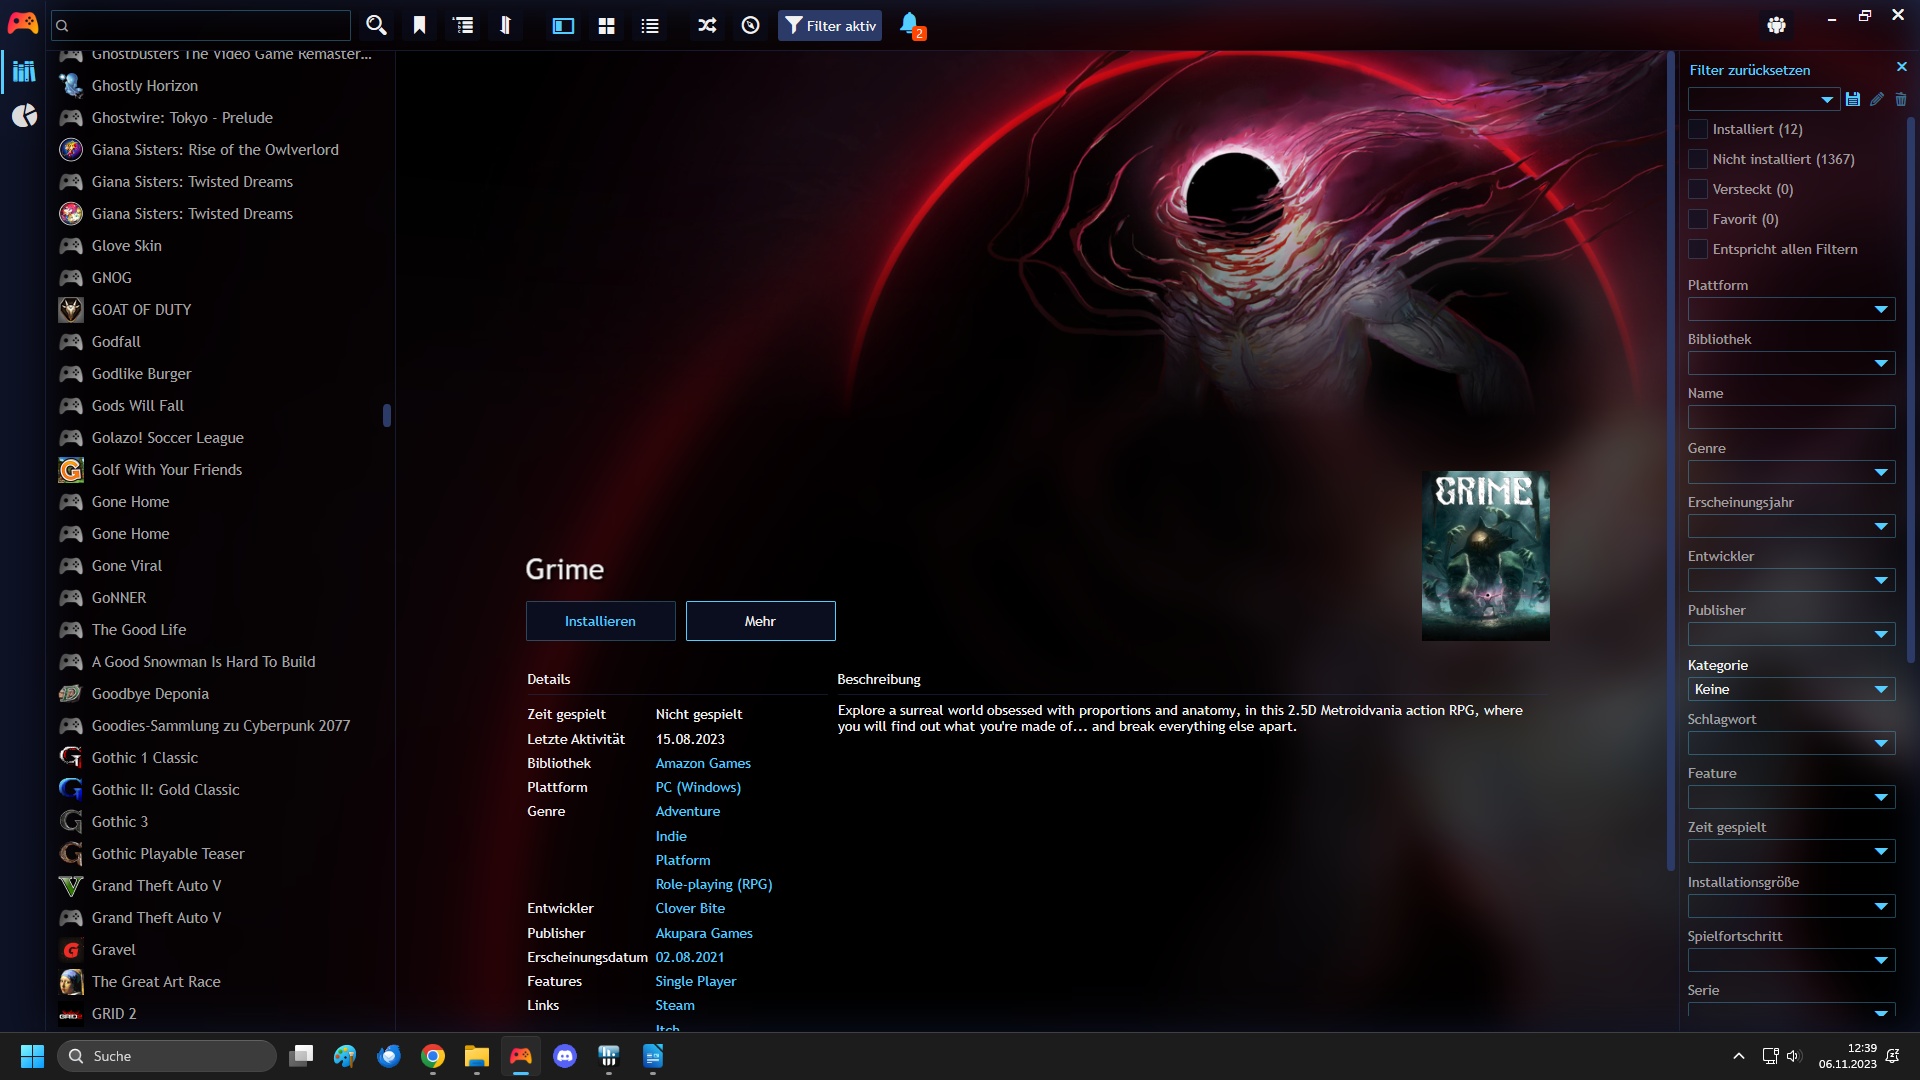Select Gothic 3 in the game list
The width and height of the screenshot is (1920, 1080).
click(119, 821)
